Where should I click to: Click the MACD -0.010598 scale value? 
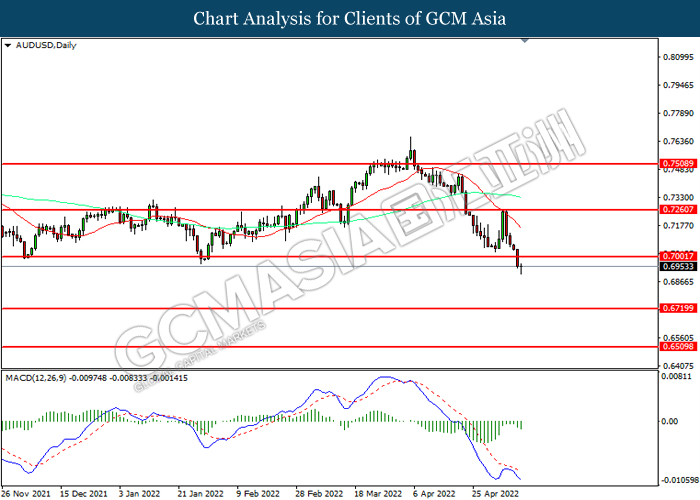[x=680, y=480]
